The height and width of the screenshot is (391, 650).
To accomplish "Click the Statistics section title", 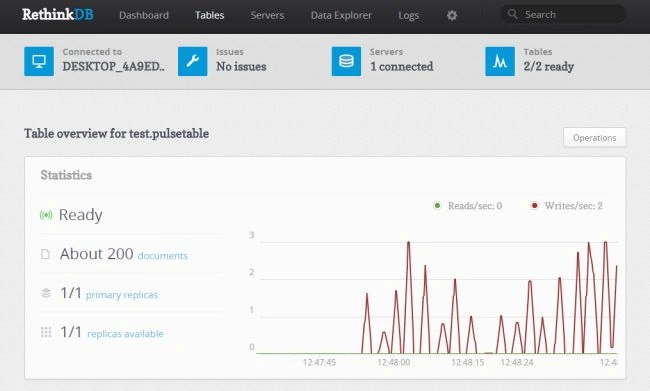I will pyautogui.click(x=66, y=175).
